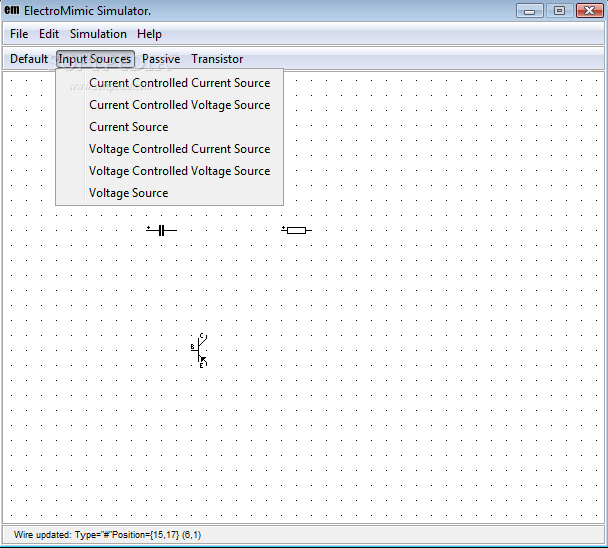
Task: Click the 'Wire updated' status bar text
Action: pos(107,535)
